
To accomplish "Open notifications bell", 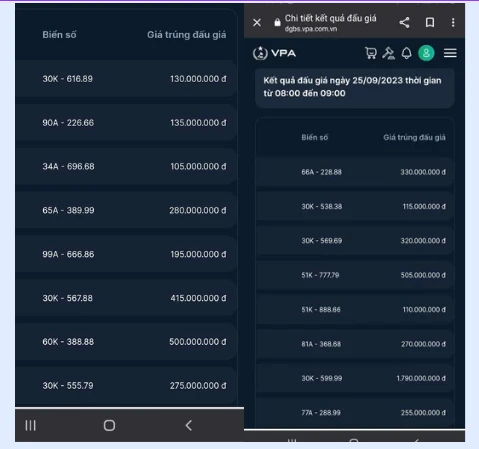I will pos(407,53).
